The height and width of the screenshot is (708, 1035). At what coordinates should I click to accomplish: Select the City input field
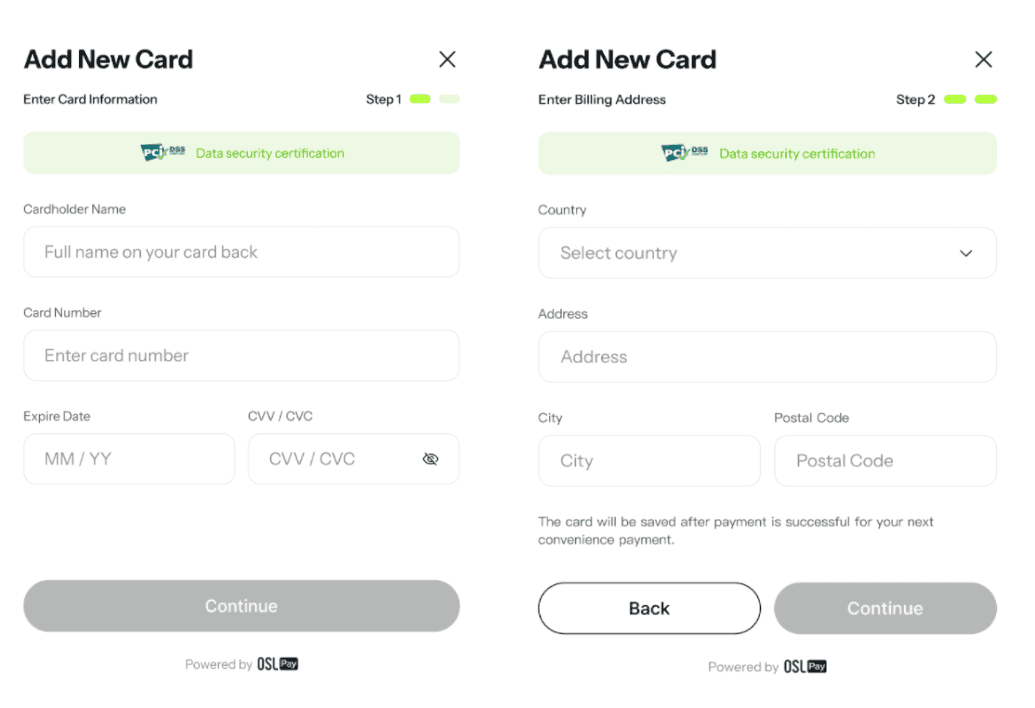point(649,461)
